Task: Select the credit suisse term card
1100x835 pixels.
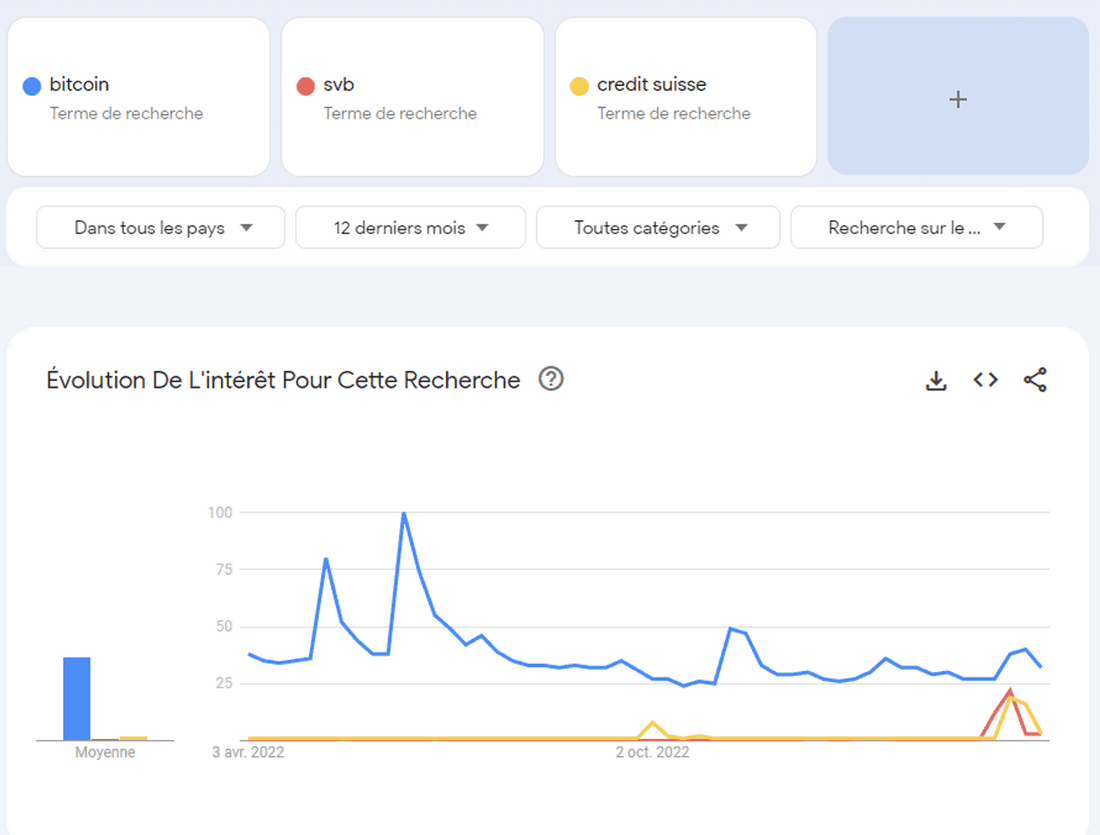Action: pos(686,97)
